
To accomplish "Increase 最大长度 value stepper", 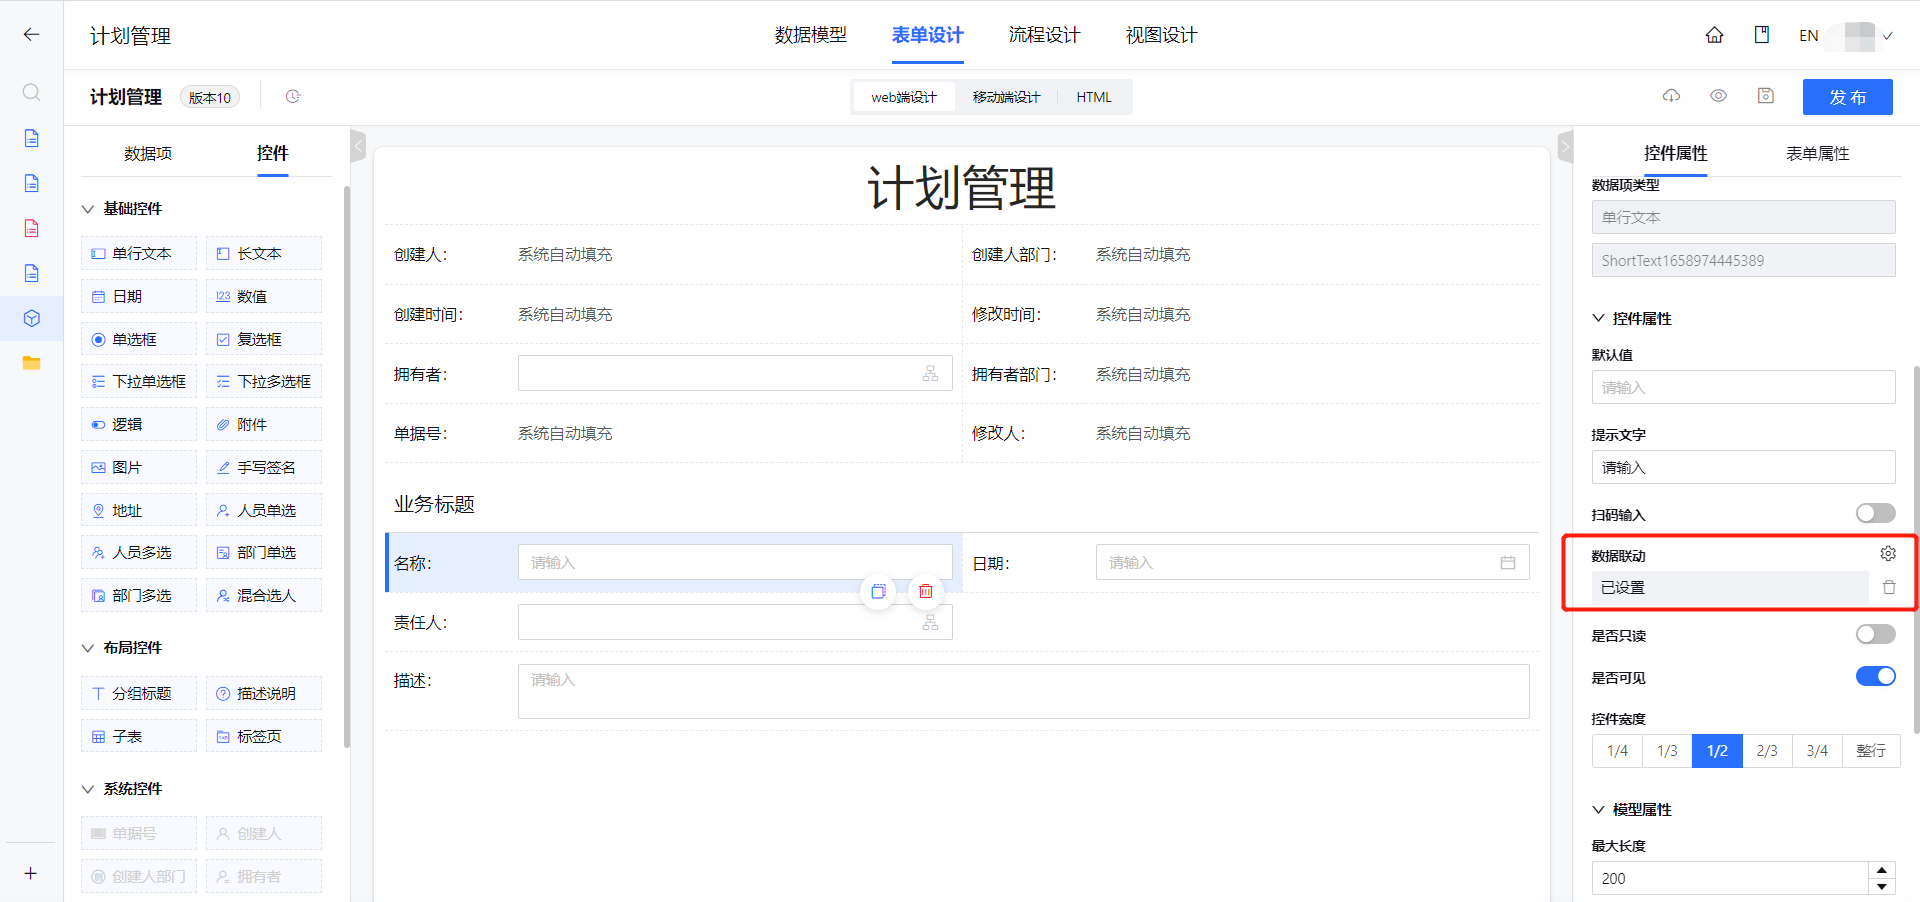I will (1882, 870).
